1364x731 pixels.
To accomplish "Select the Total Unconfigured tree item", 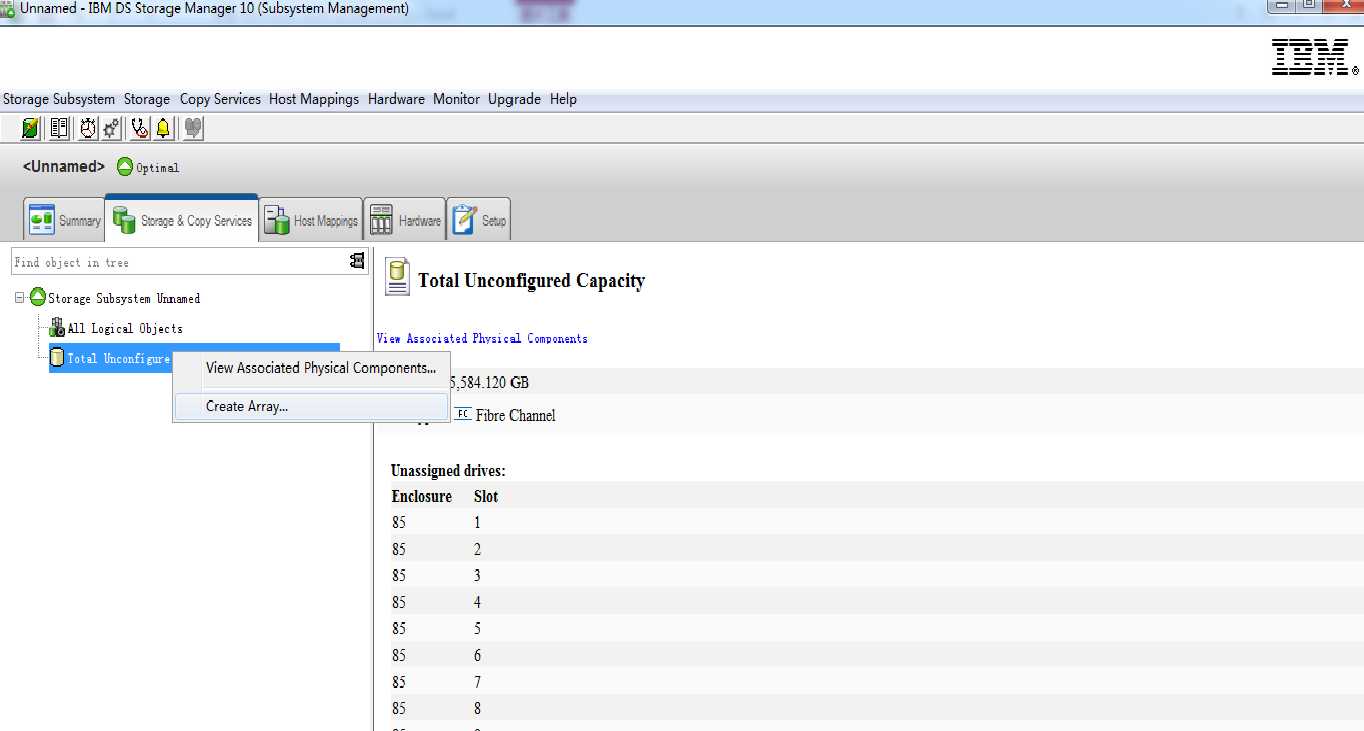I will 118,358.
